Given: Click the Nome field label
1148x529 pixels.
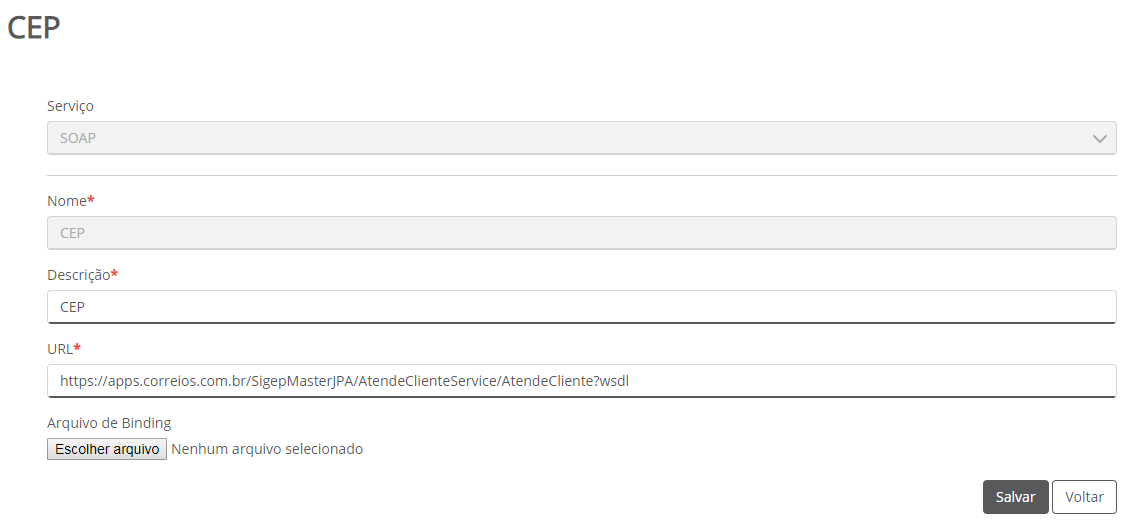Looking at the screenshot, I should click(x=66, y=201).
